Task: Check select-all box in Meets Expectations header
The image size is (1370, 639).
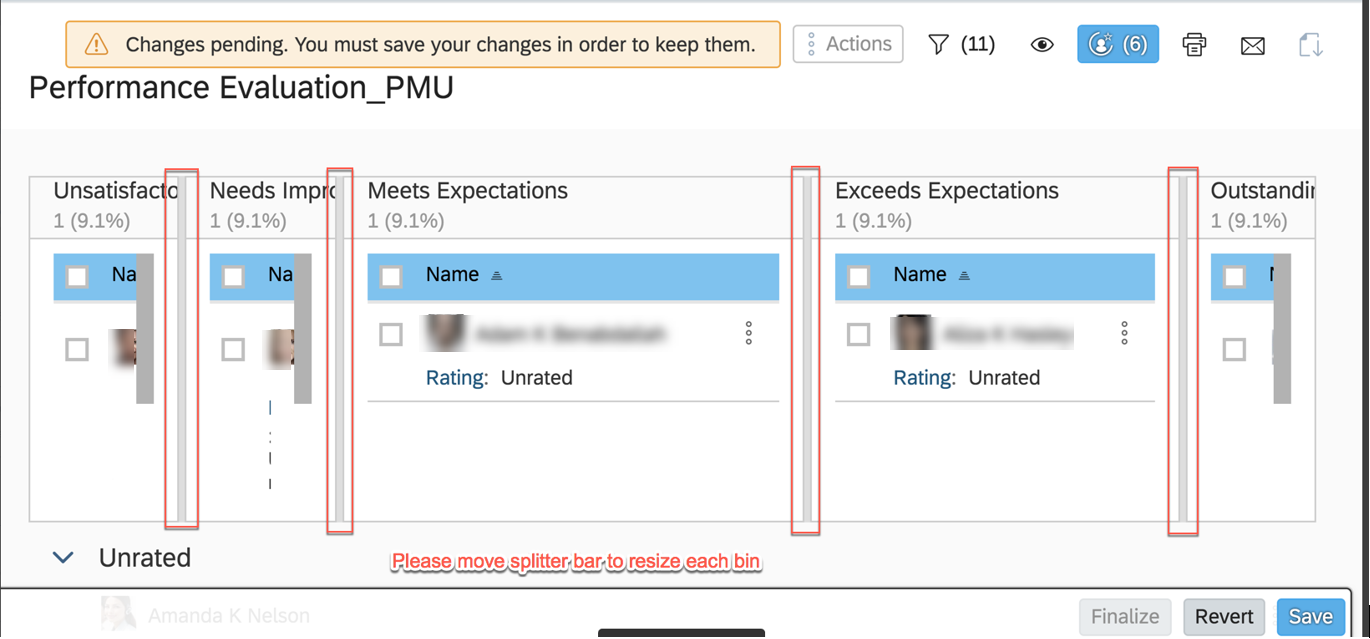Action: (x=391, y=277)
